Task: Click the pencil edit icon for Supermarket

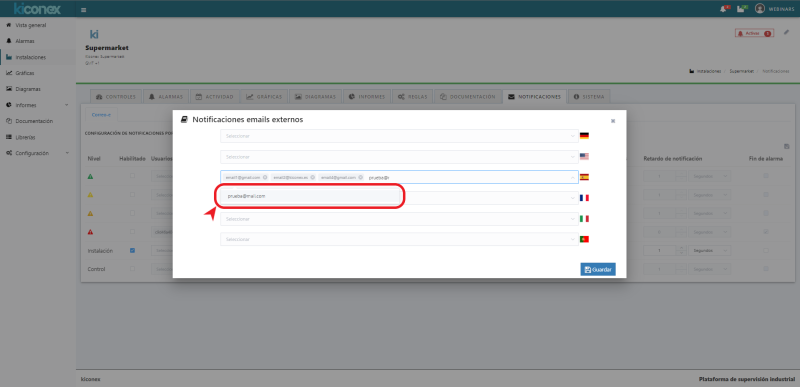Action: 786,32
